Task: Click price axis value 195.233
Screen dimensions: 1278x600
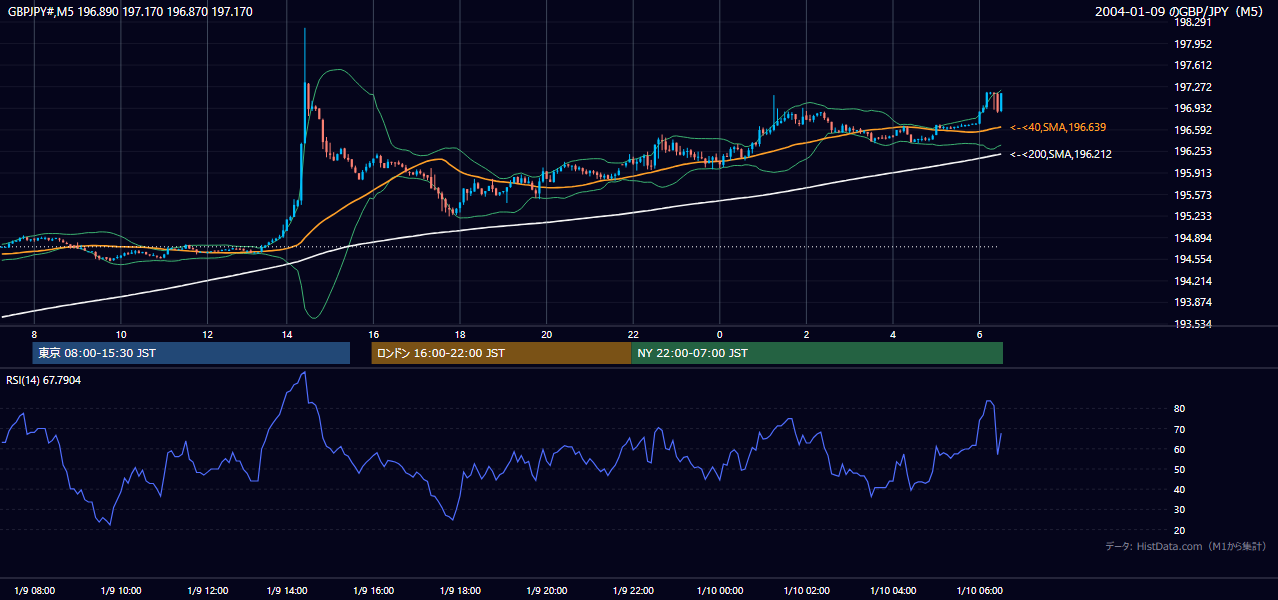Action: pyautogui.click(x=1194, y=216)
